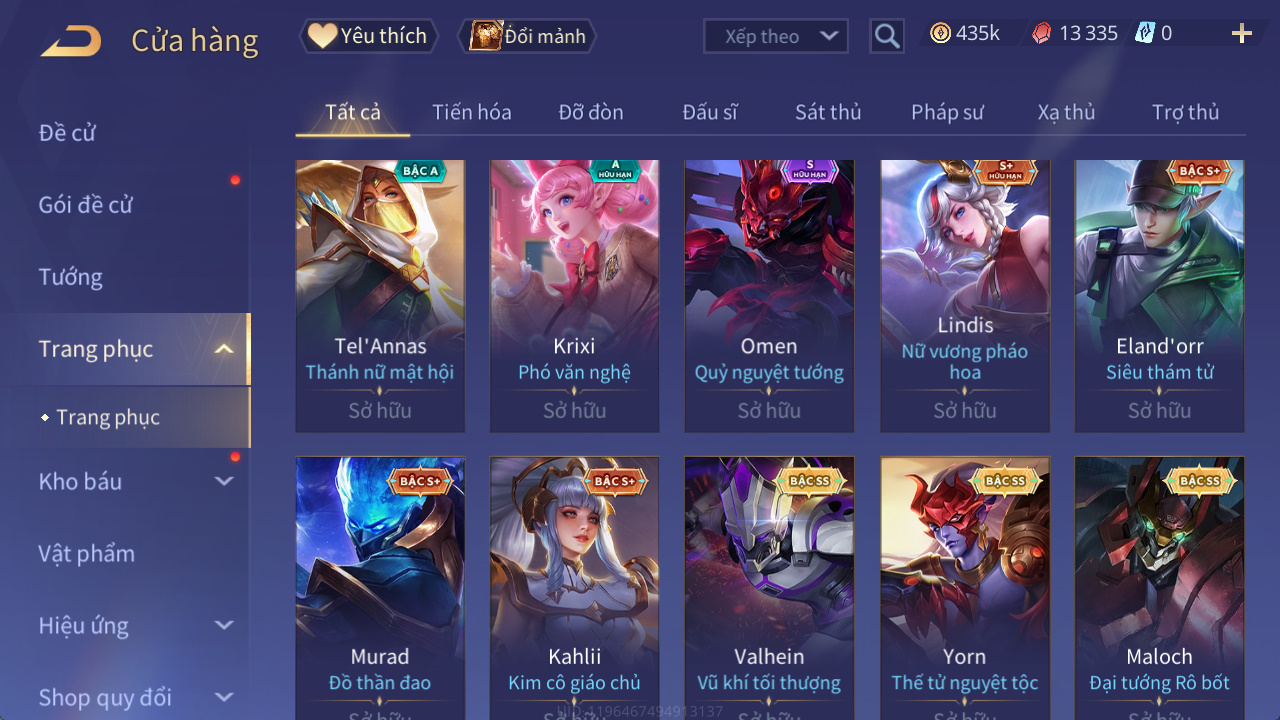Go to Tướng in the sidebar
1280x720 pixels.
71,277
